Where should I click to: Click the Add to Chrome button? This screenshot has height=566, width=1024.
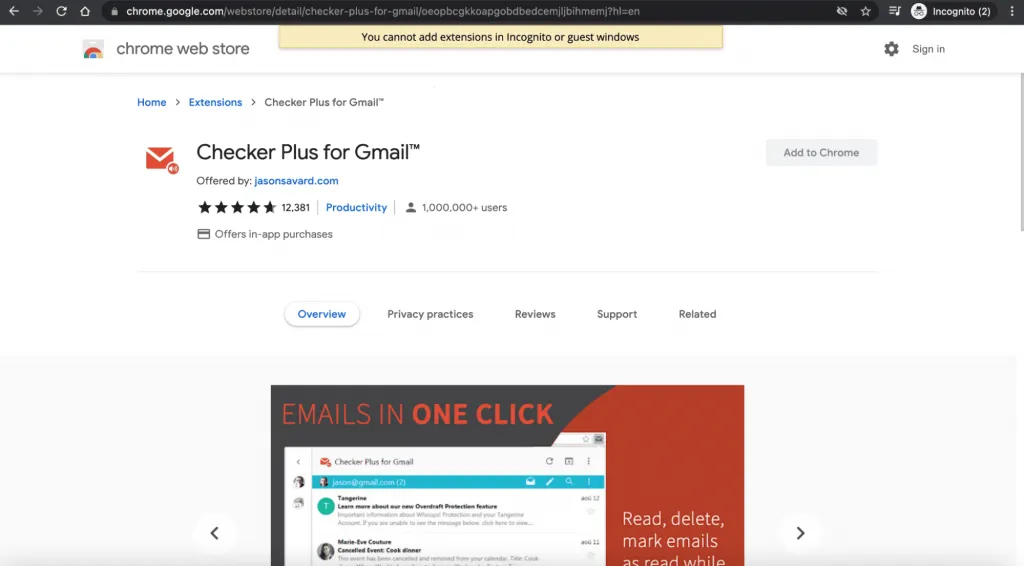tap(821, 153)
